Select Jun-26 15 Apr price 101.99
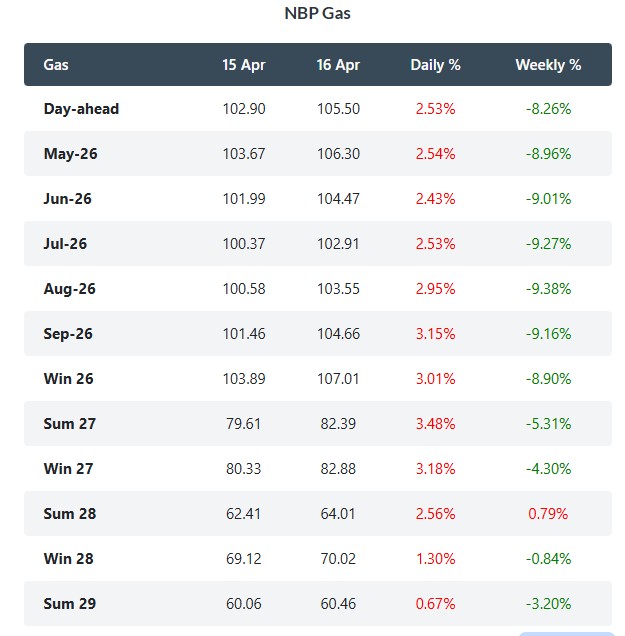 (x=244, y=199)
